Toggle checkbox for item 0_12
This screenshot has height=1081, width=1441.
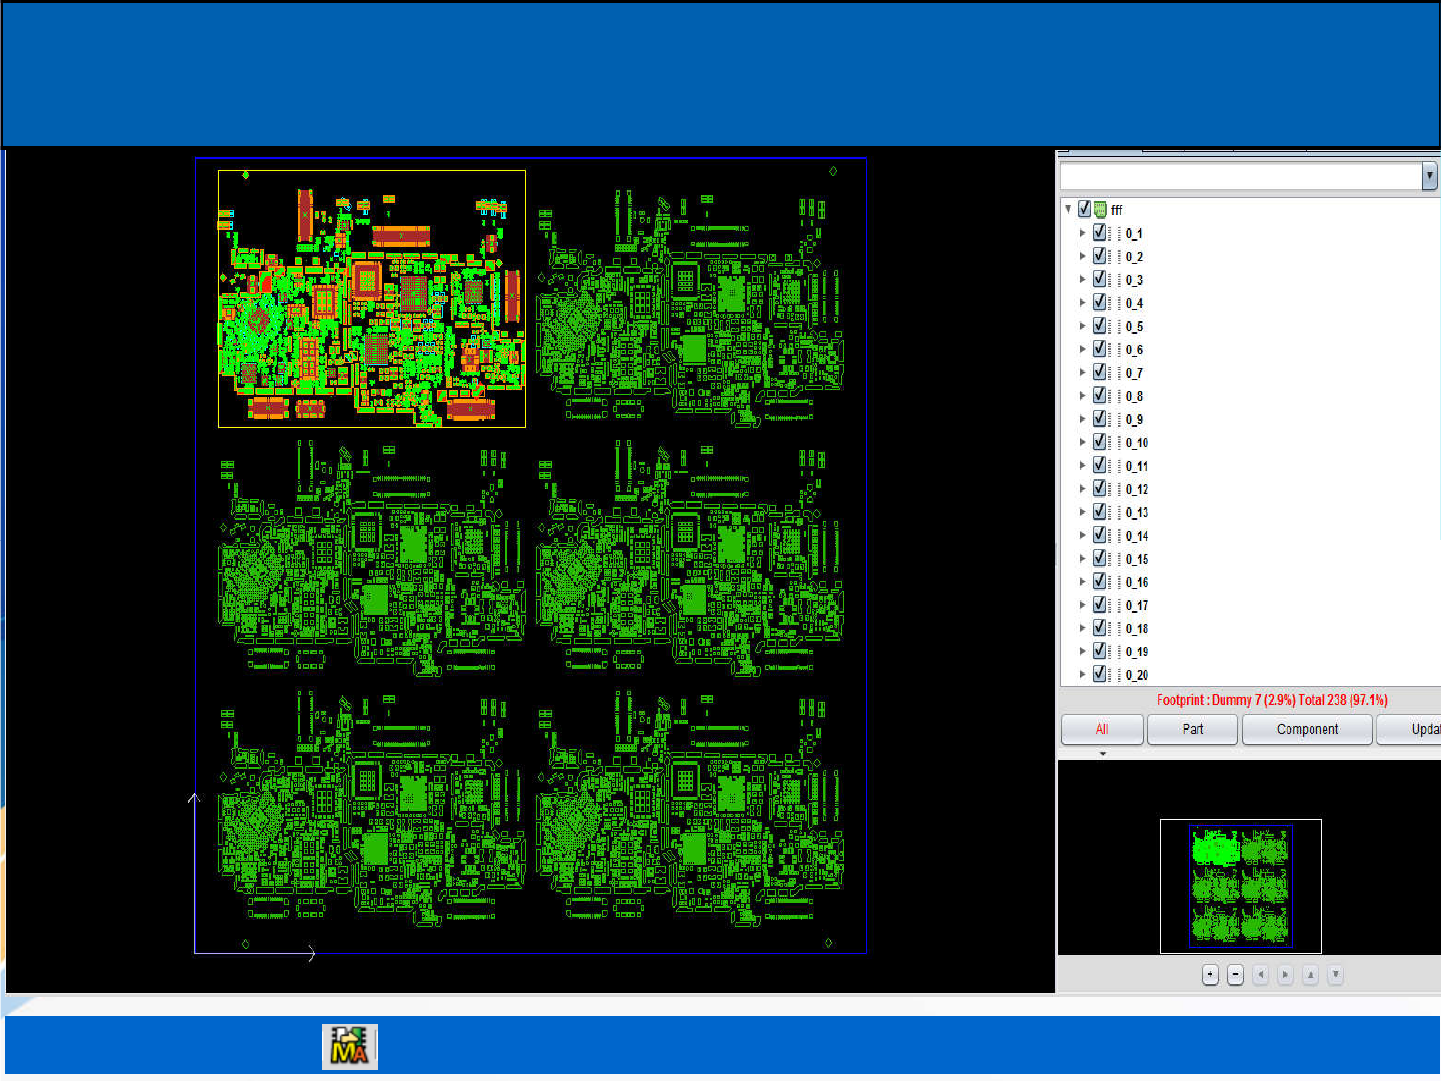(x=1099, y=489)
